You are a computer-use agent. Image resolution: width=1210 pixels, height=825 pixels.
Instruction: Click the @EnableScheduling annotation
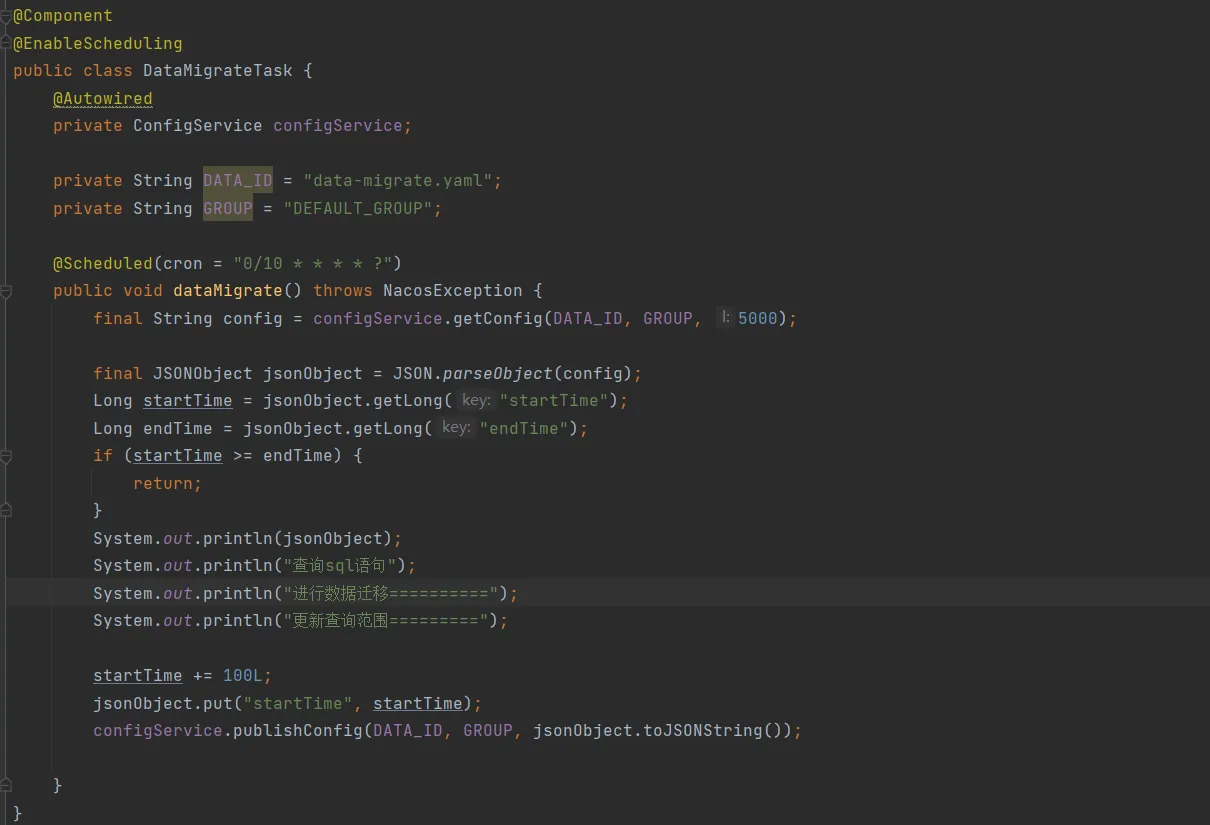(x=97, y=43)
